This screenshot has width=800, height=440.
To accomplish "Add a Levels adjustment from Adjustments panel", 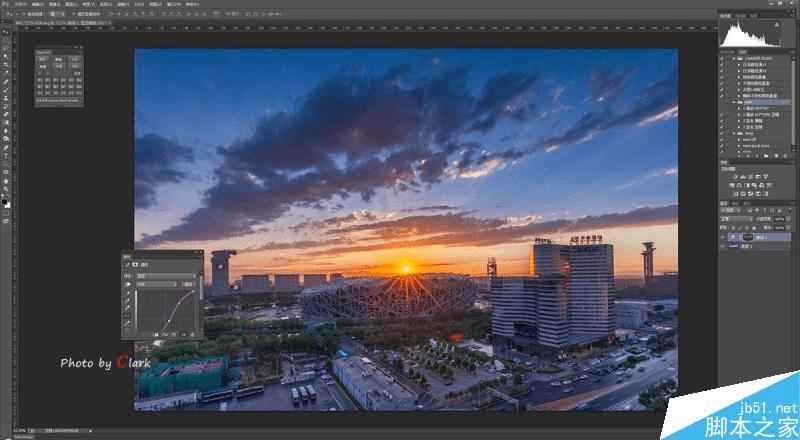I will 742,177.
